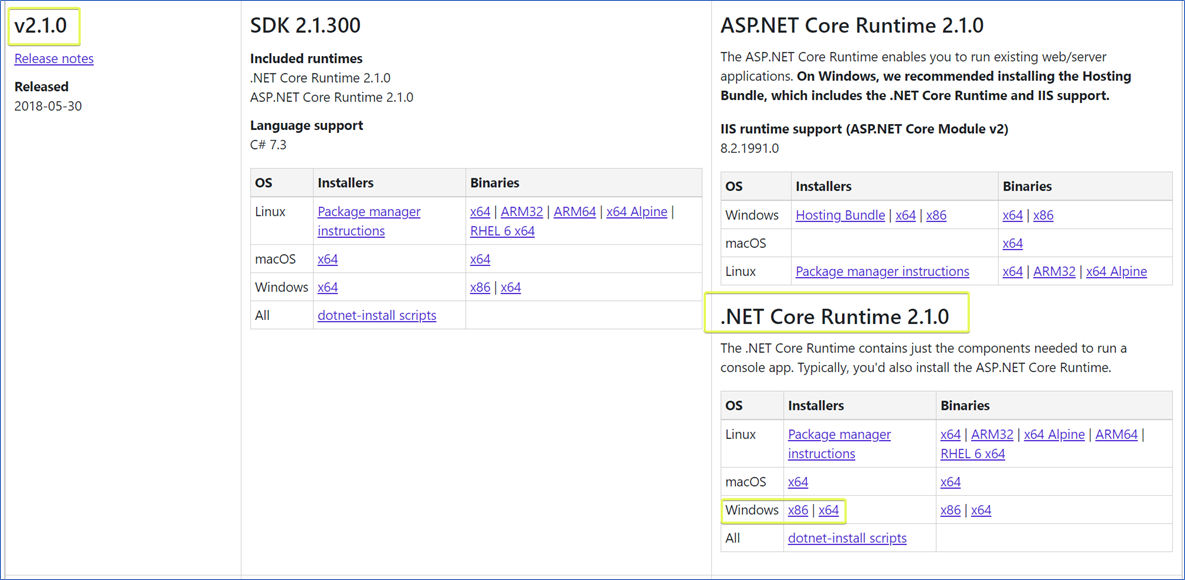Select the .NET Core Runtime 2.1.0 heading

click(x=834, y=316)
